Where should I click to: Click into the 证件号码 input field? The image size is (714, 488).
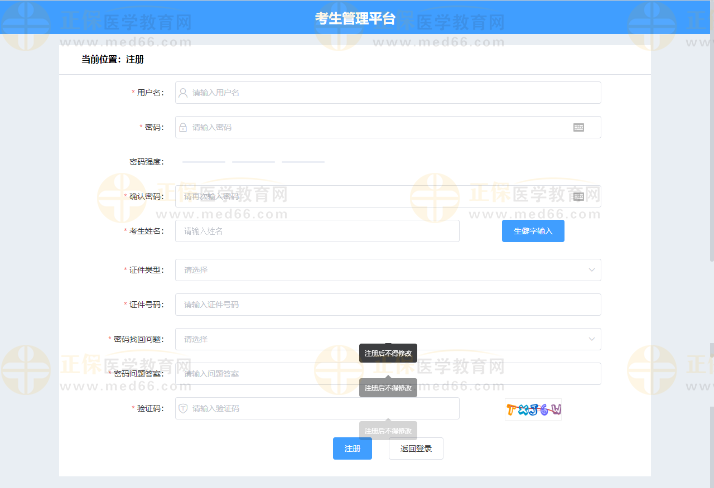click(387, 304)
